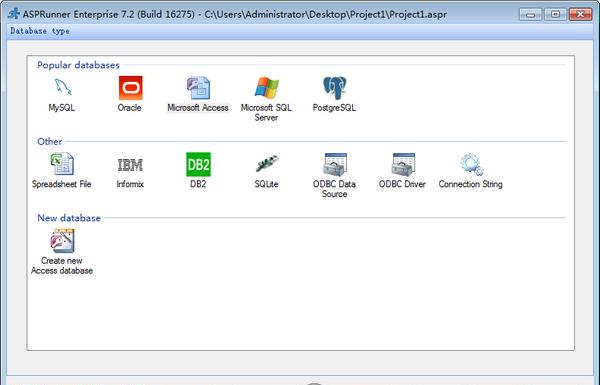The image size is (600, 385).
Task: Click the Popular databases section heading
Action: point(78,65)
